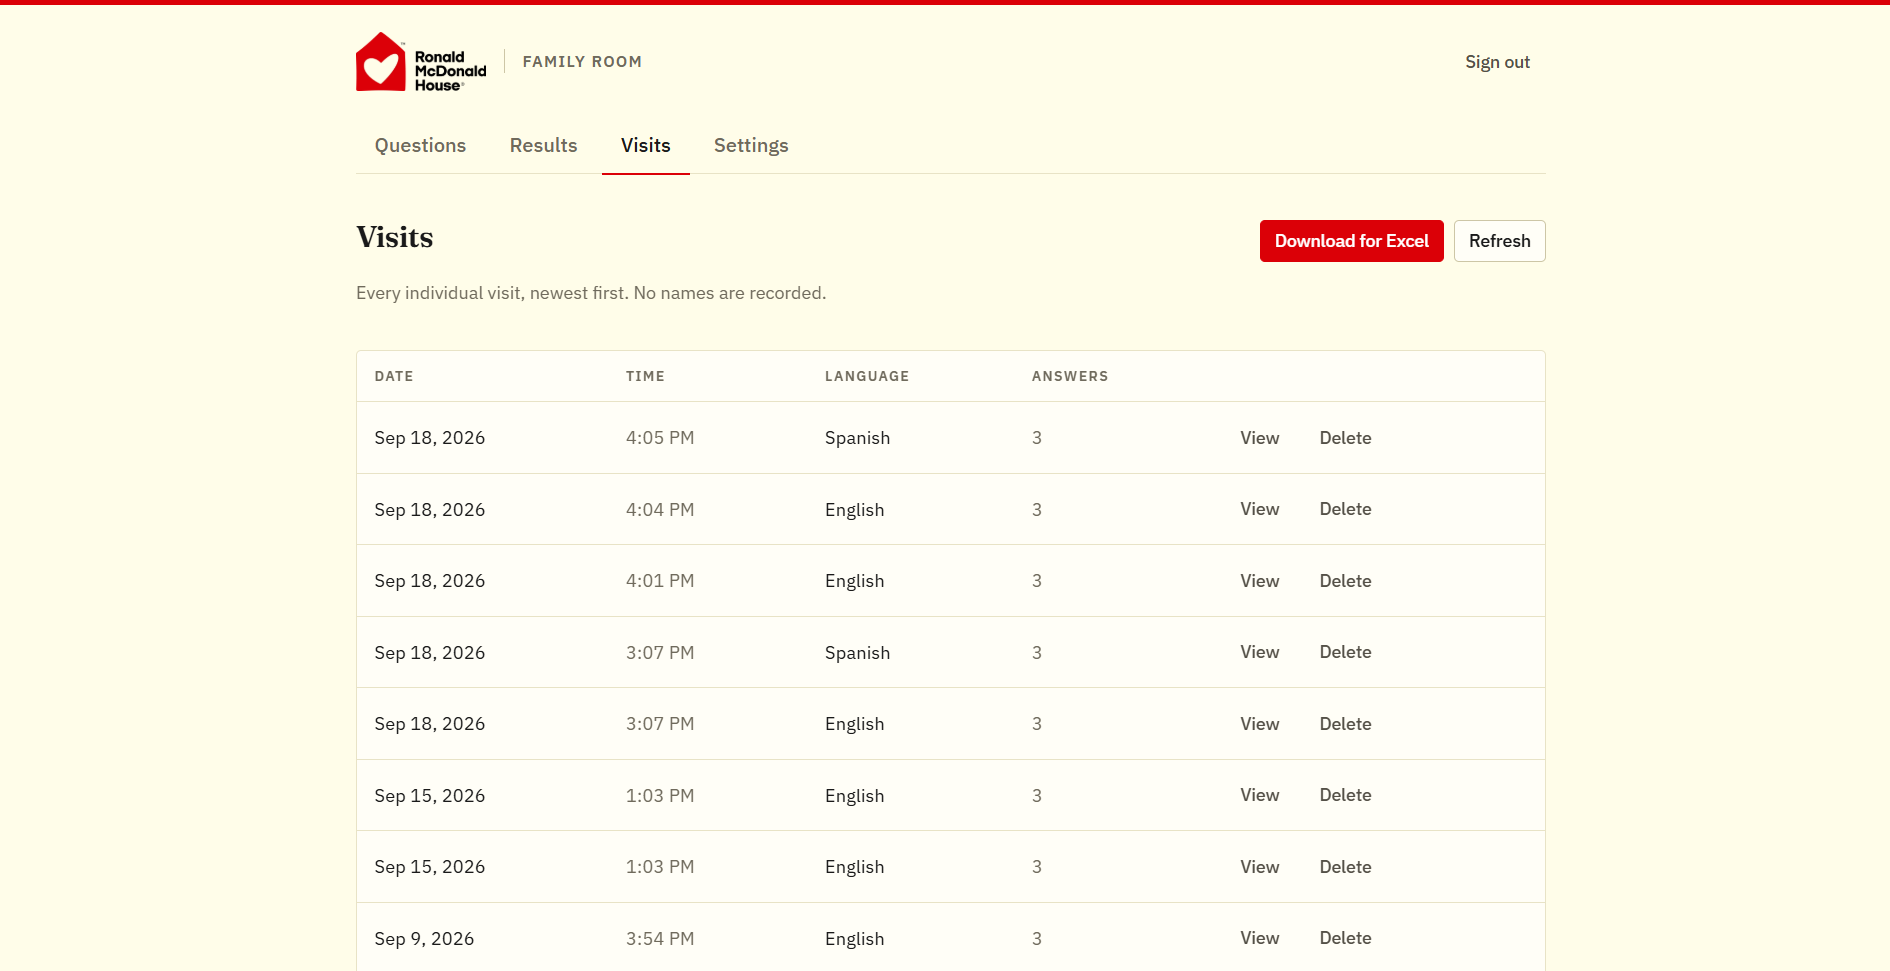Delete the Sep 18 4:04 PM visit
This screenshot has width=1890, height=971.
(1345, 509)
